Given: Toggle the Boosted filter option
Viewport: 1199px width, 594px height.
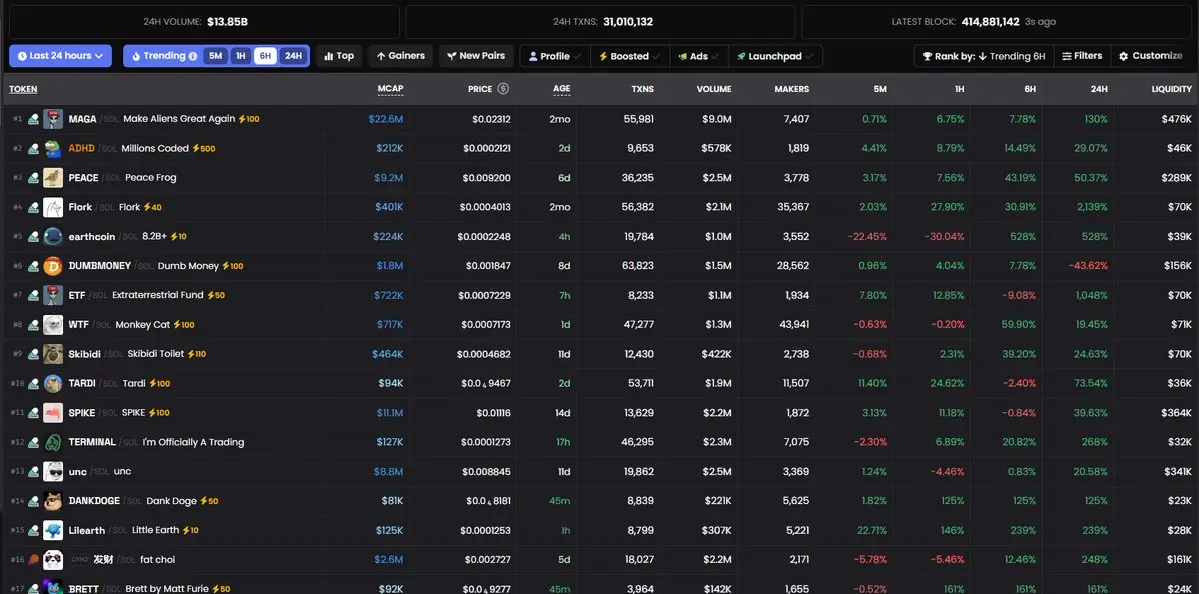Looking at the screenshot, I should click(x=629, y=57).
